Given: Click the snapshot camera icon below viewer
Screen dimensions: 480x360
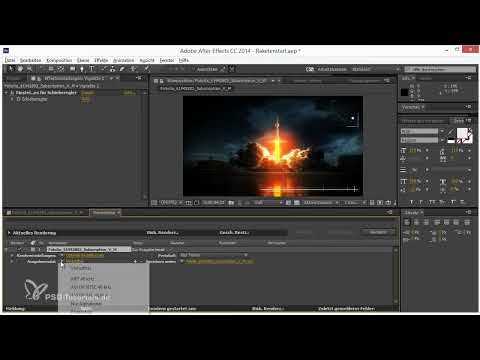Looking at the screenshot, I should coord(231,203).
